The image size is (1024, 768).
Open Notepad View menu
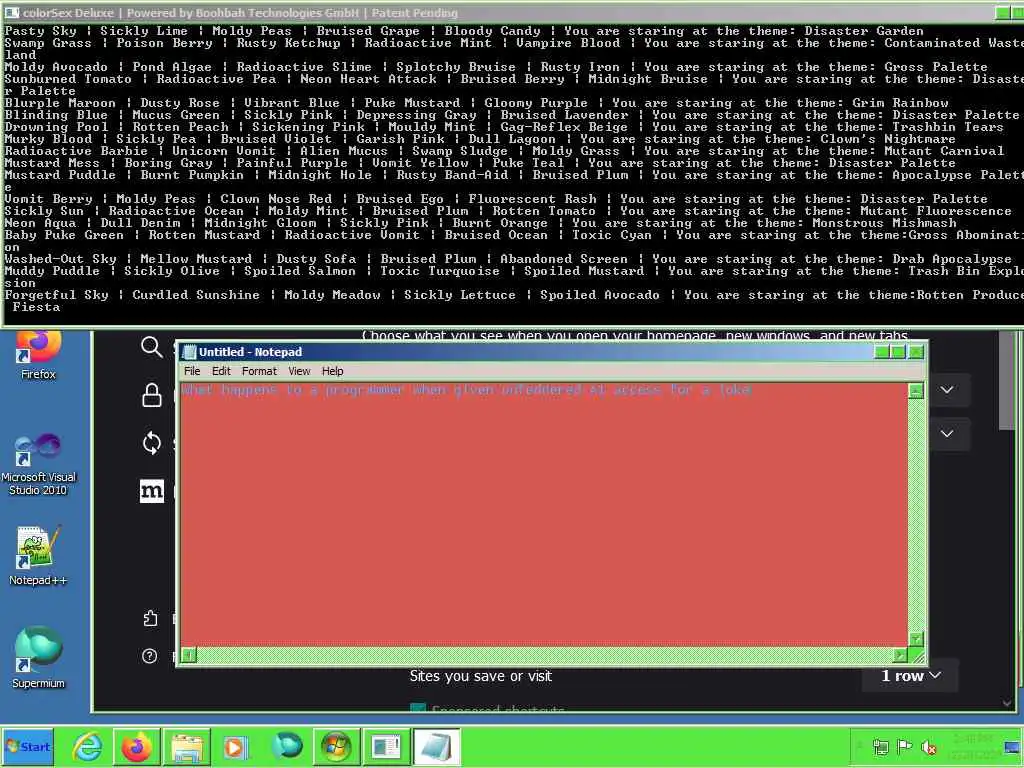point(299,371)
